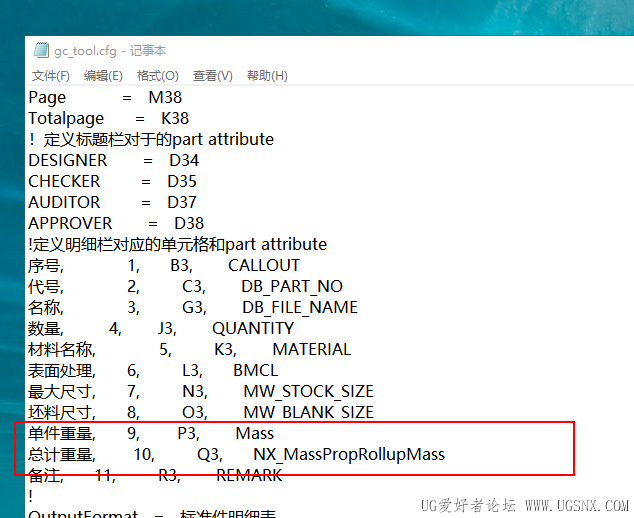Image resolution: width=634 pixels, height=518 pixels.
Task: Click the MATERIAL attribute text
Action: 312,350
